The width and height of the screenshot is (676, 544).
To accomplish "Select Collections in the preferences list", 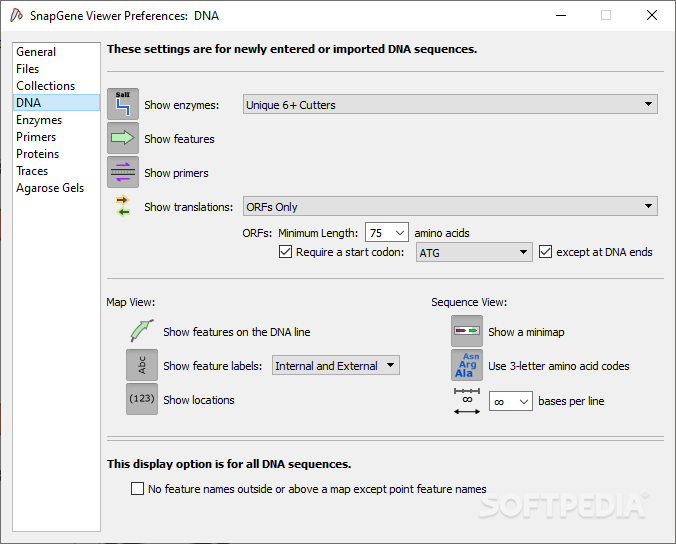I will pyautogui.click(x=56, y=86).
